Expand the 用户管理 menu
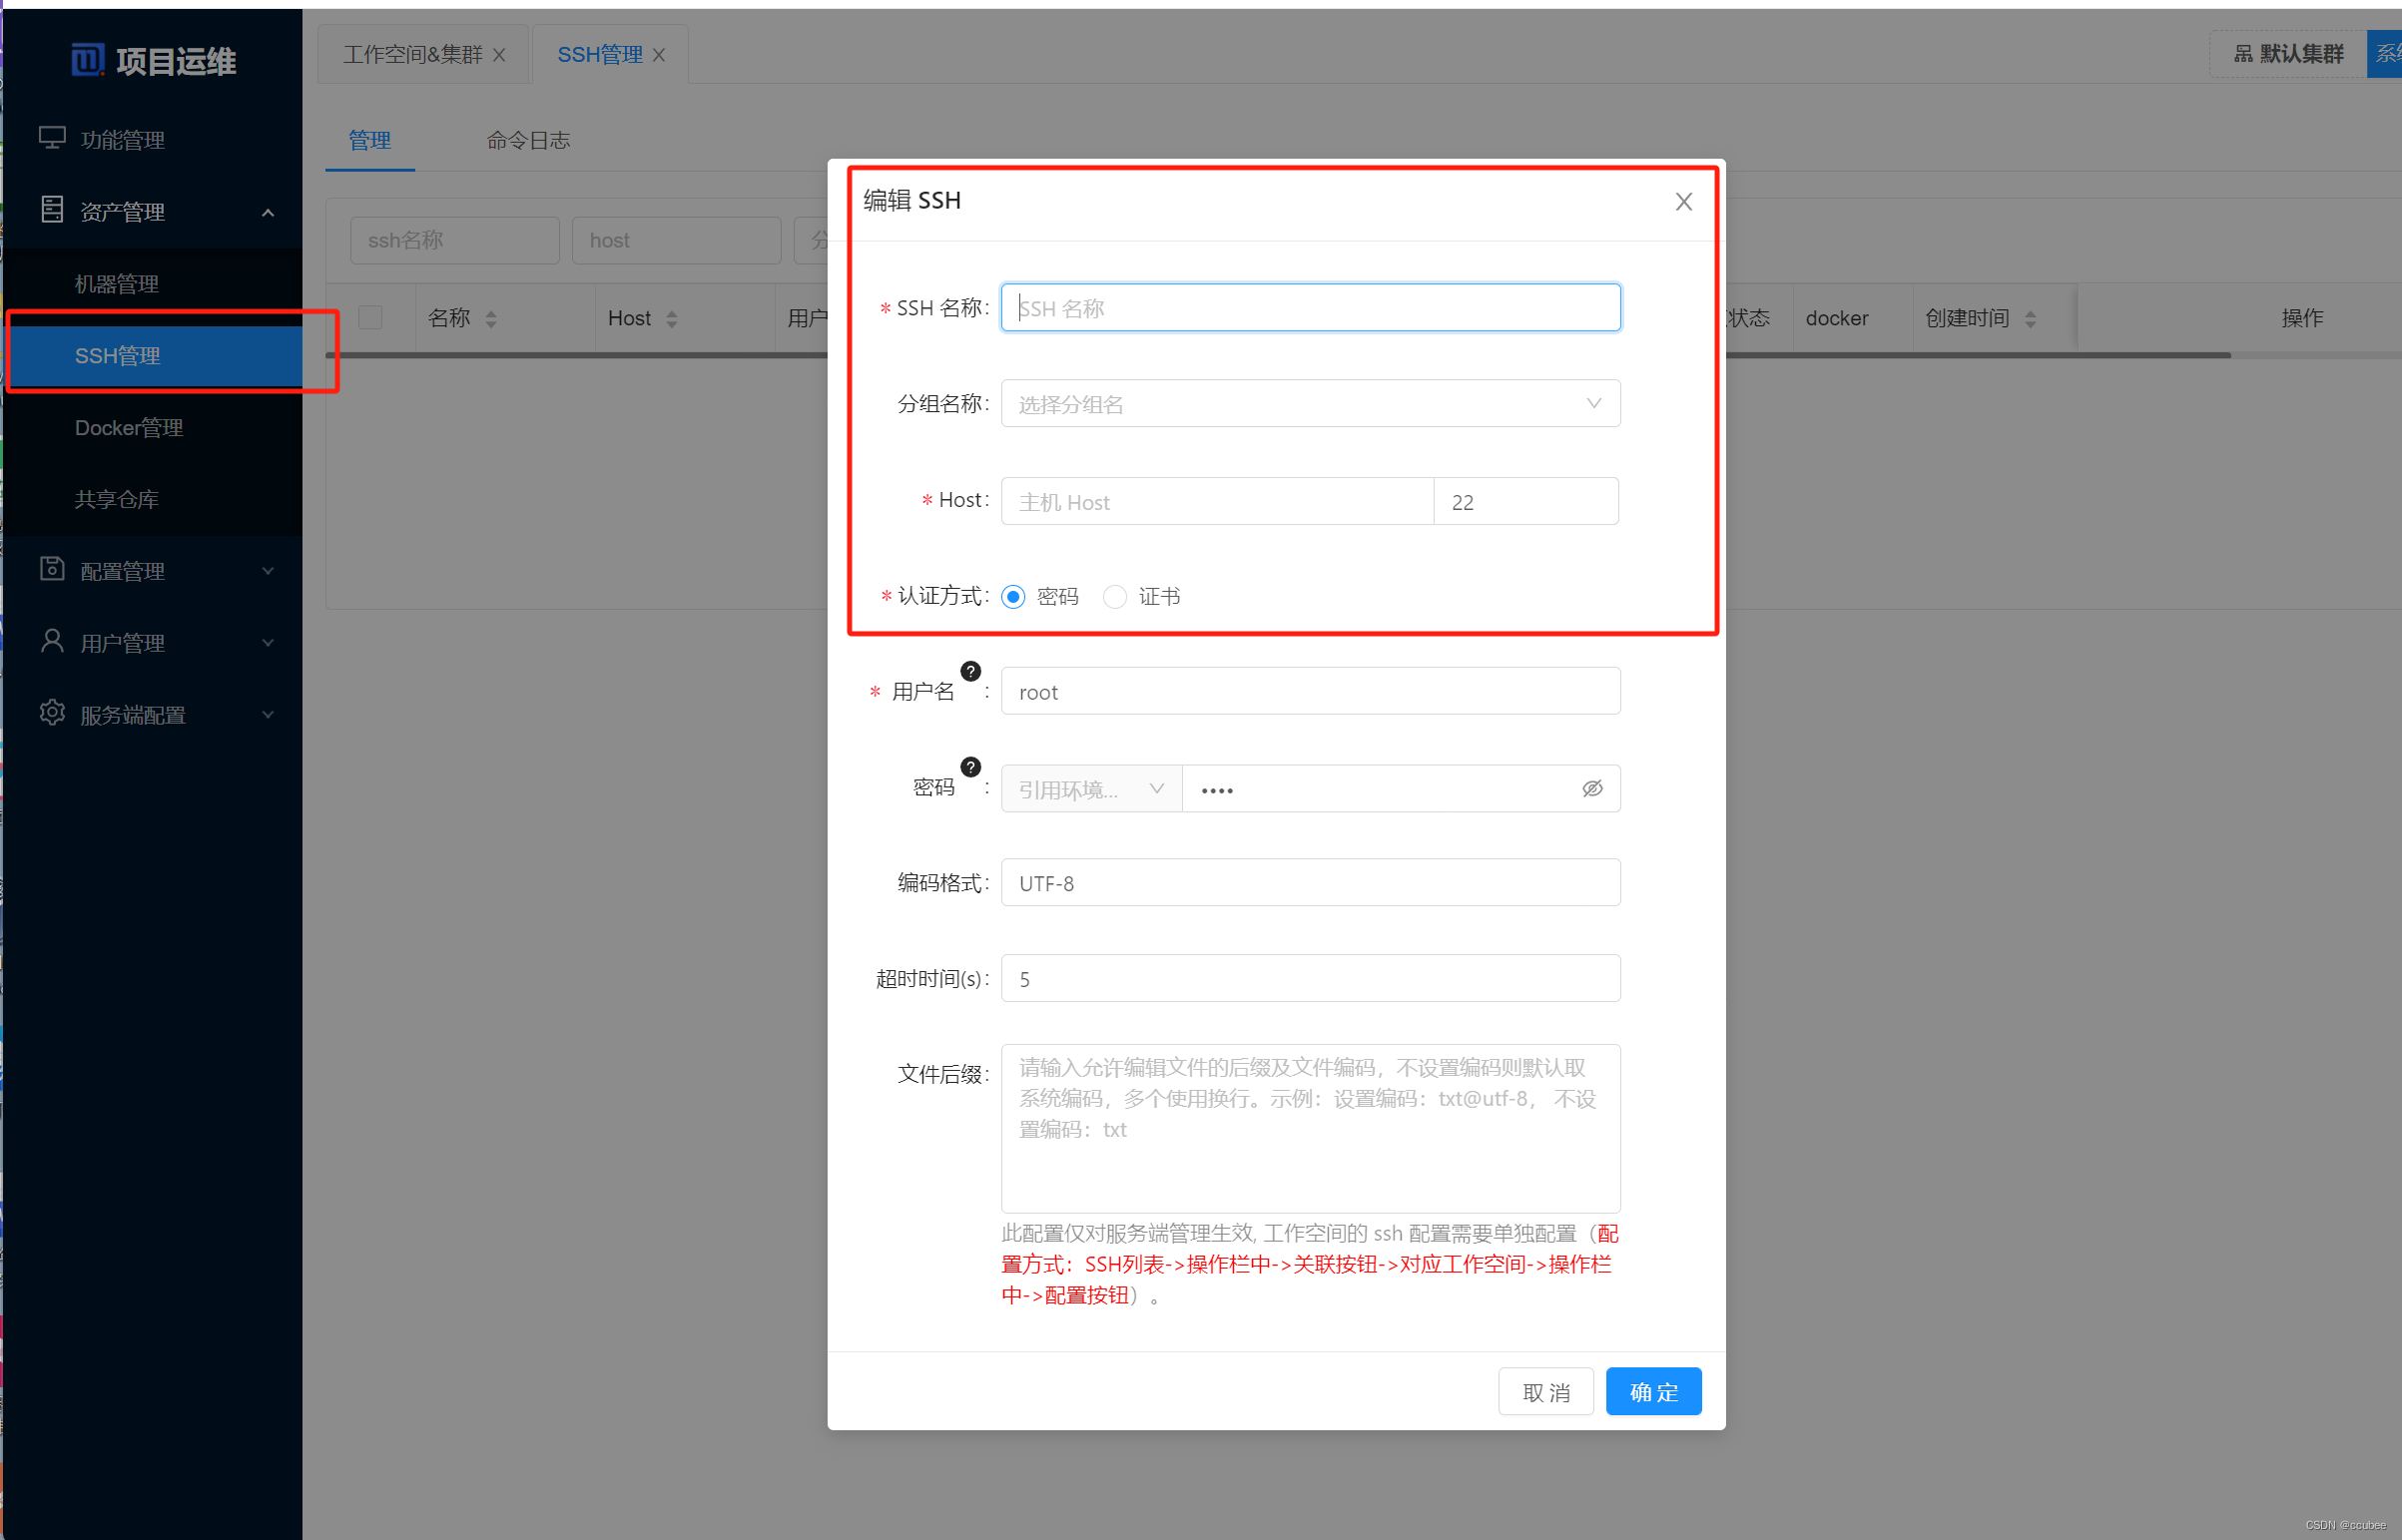Screen dimensions: 2402x1540 (268, 643)
